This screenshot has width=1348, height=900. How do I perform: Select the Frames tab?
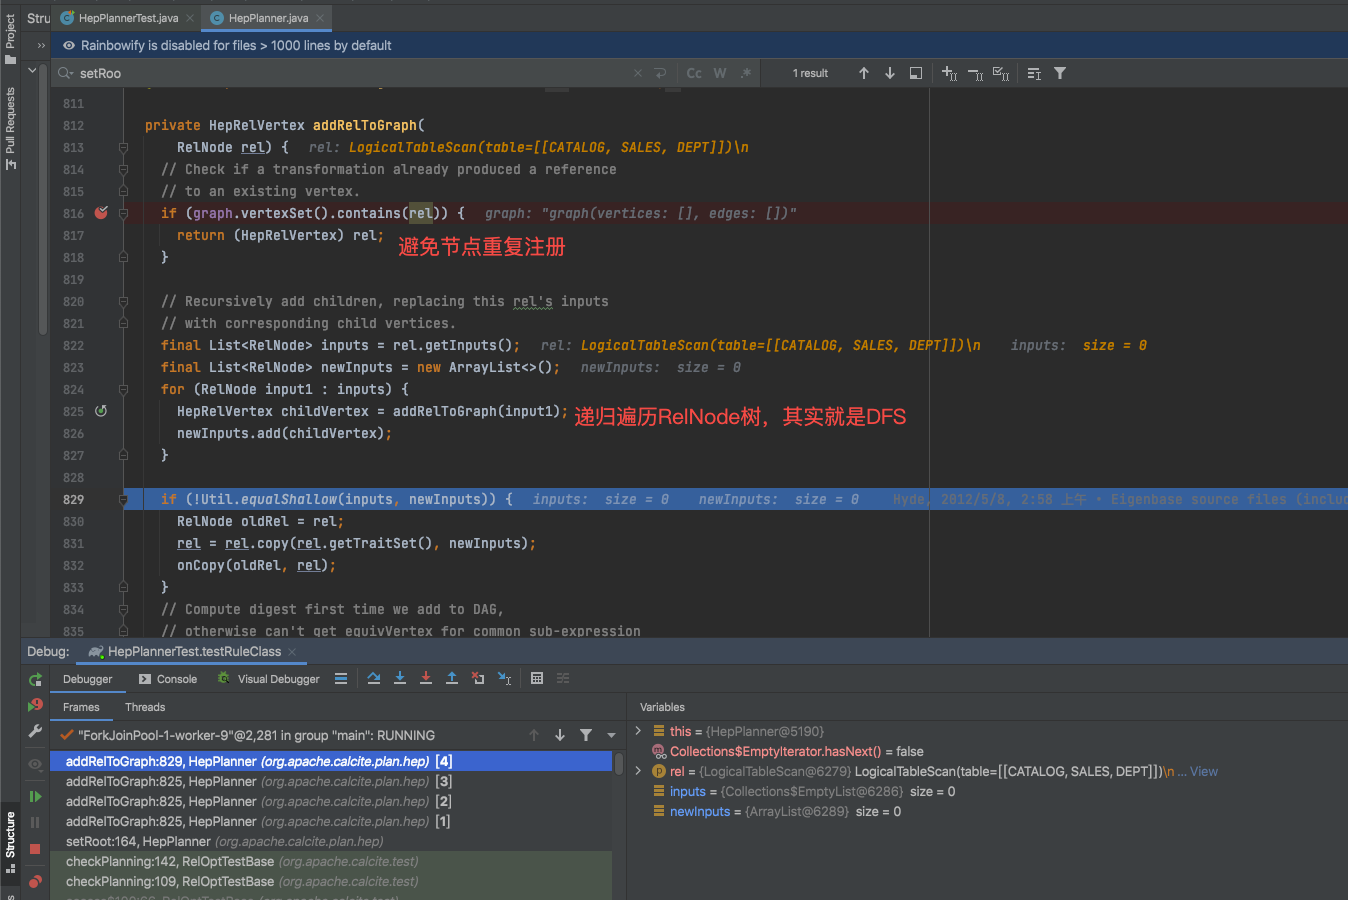81,707
